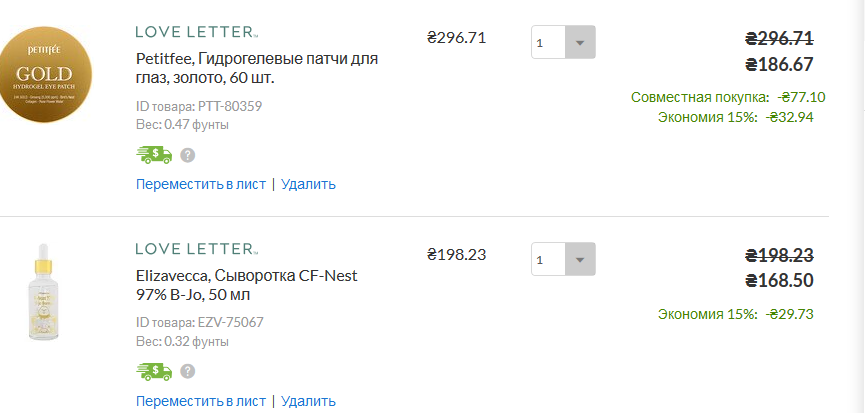Remove Elizavecca serum with Удалить link
This screenshot has width=865, height=413.
pos(308,401)
